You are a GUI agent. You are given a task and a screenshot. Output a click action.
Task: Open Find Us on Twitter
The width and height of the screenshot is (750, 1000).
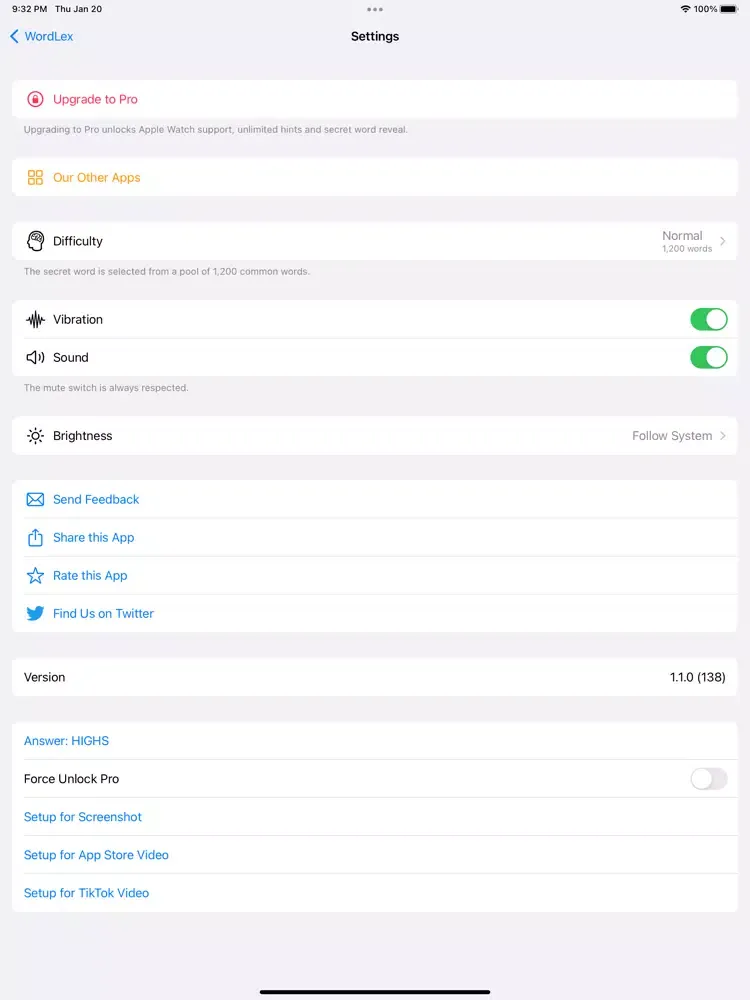coord(375,614)
